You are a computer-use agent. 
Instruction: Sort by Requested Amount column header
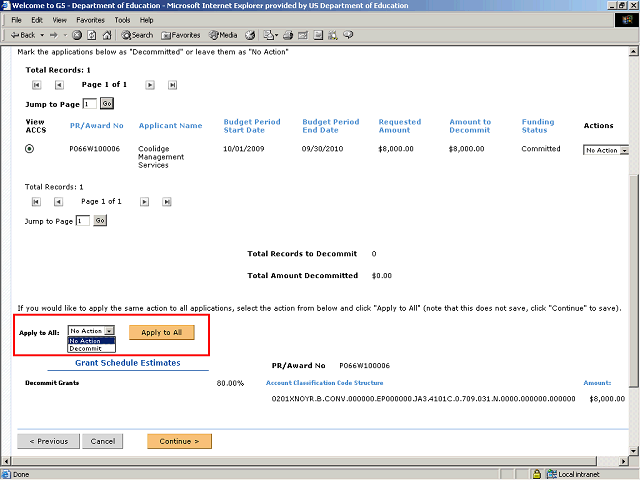coord(400,126)
